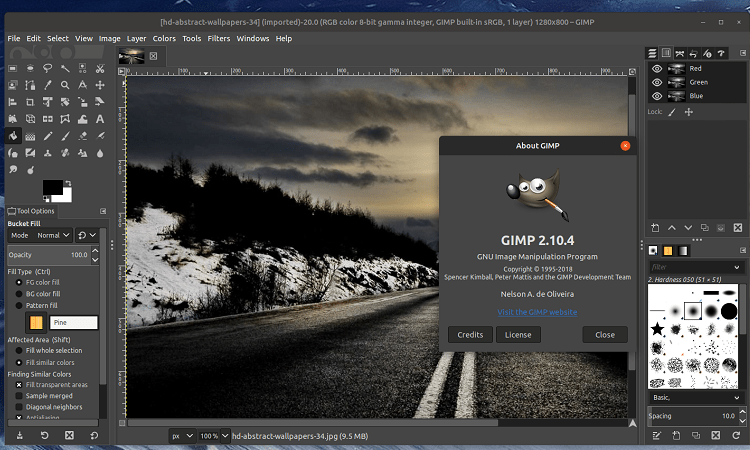Select the Clone stamp tool

click(47, 153)
